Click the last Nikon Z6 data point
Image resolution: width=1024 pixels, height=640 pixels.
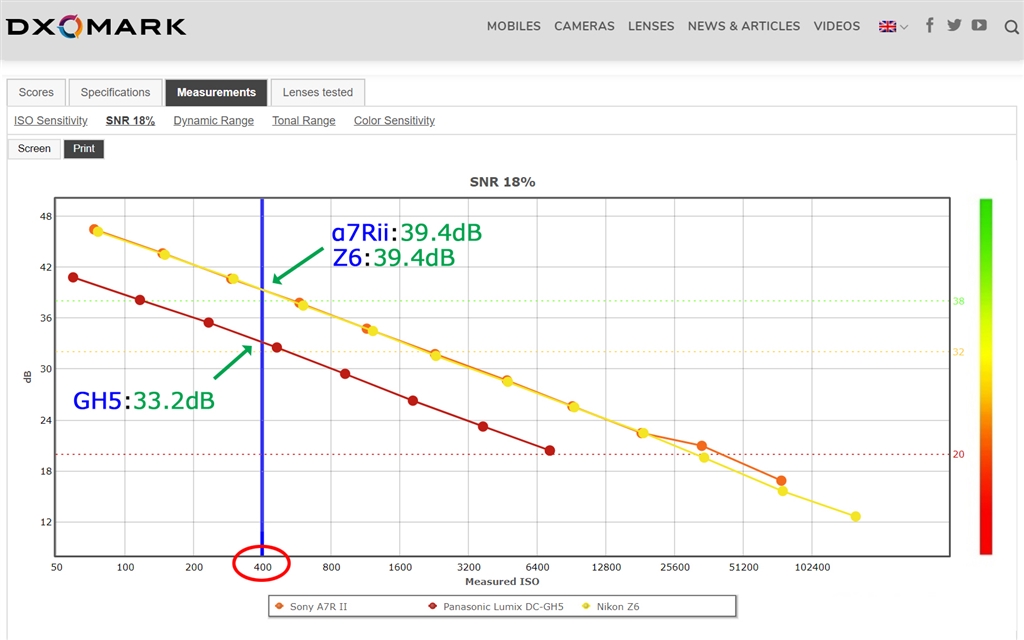click(x=856, y=517)
